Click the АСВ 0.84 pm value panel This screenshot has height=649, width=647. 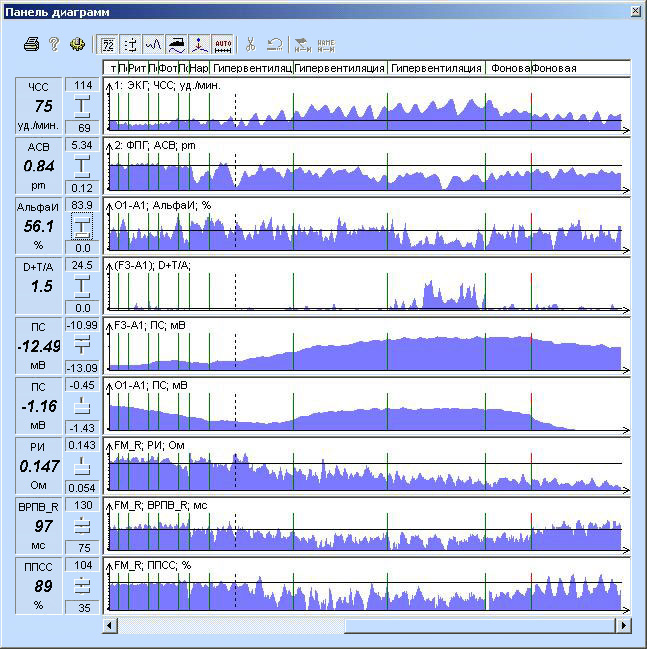pos(38,166)
